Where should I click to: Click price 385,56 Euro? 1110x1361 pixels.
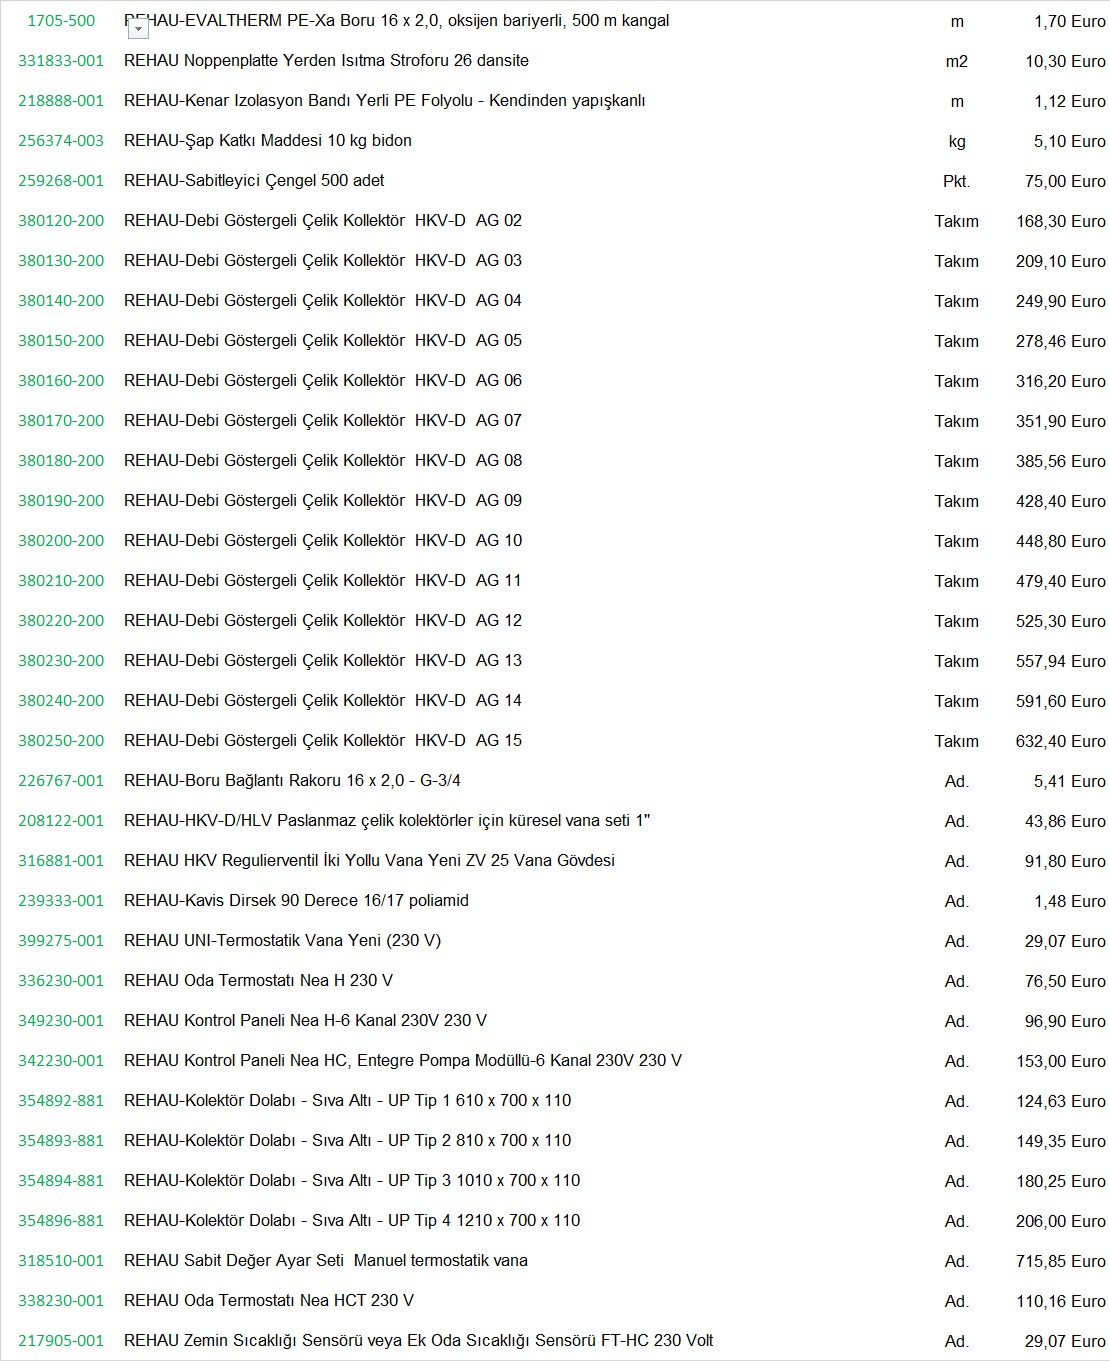point(1061,461)
